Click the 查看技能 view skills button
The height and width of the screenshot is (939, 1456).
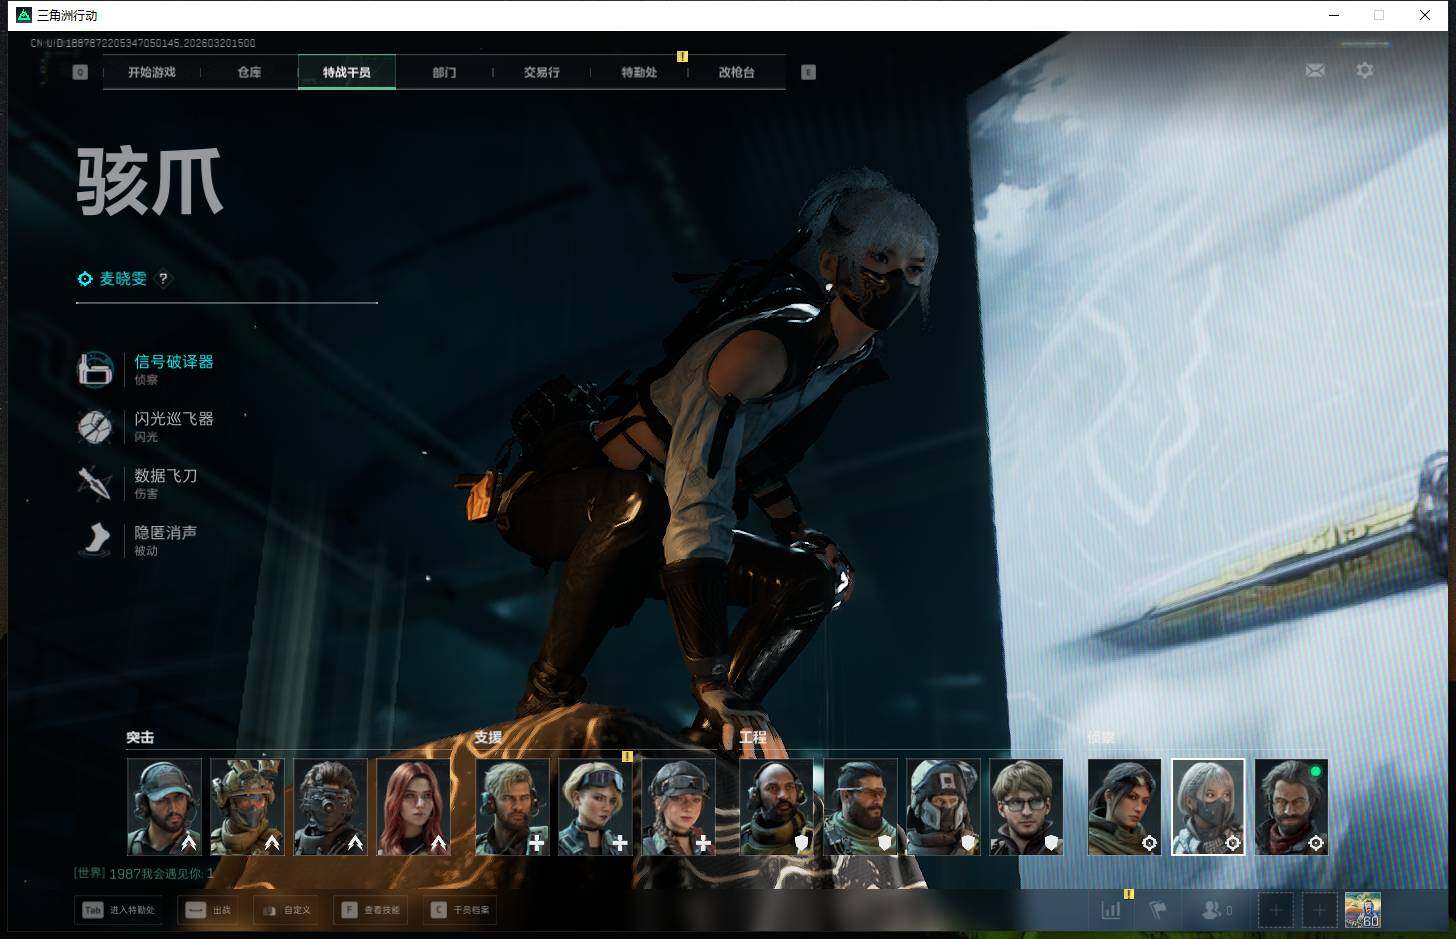pos(371,910)
